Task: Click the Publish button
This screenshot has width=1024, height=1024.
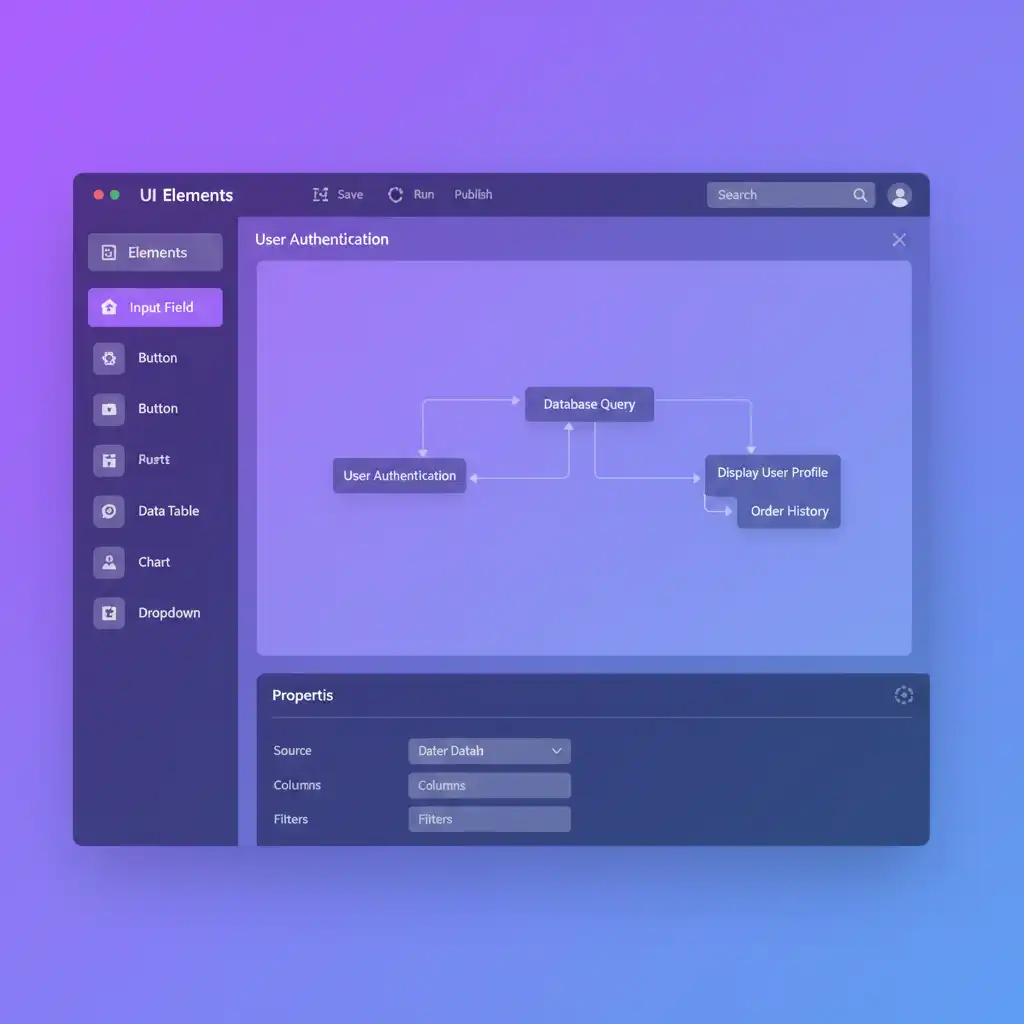Action: (x=473, y=195)
